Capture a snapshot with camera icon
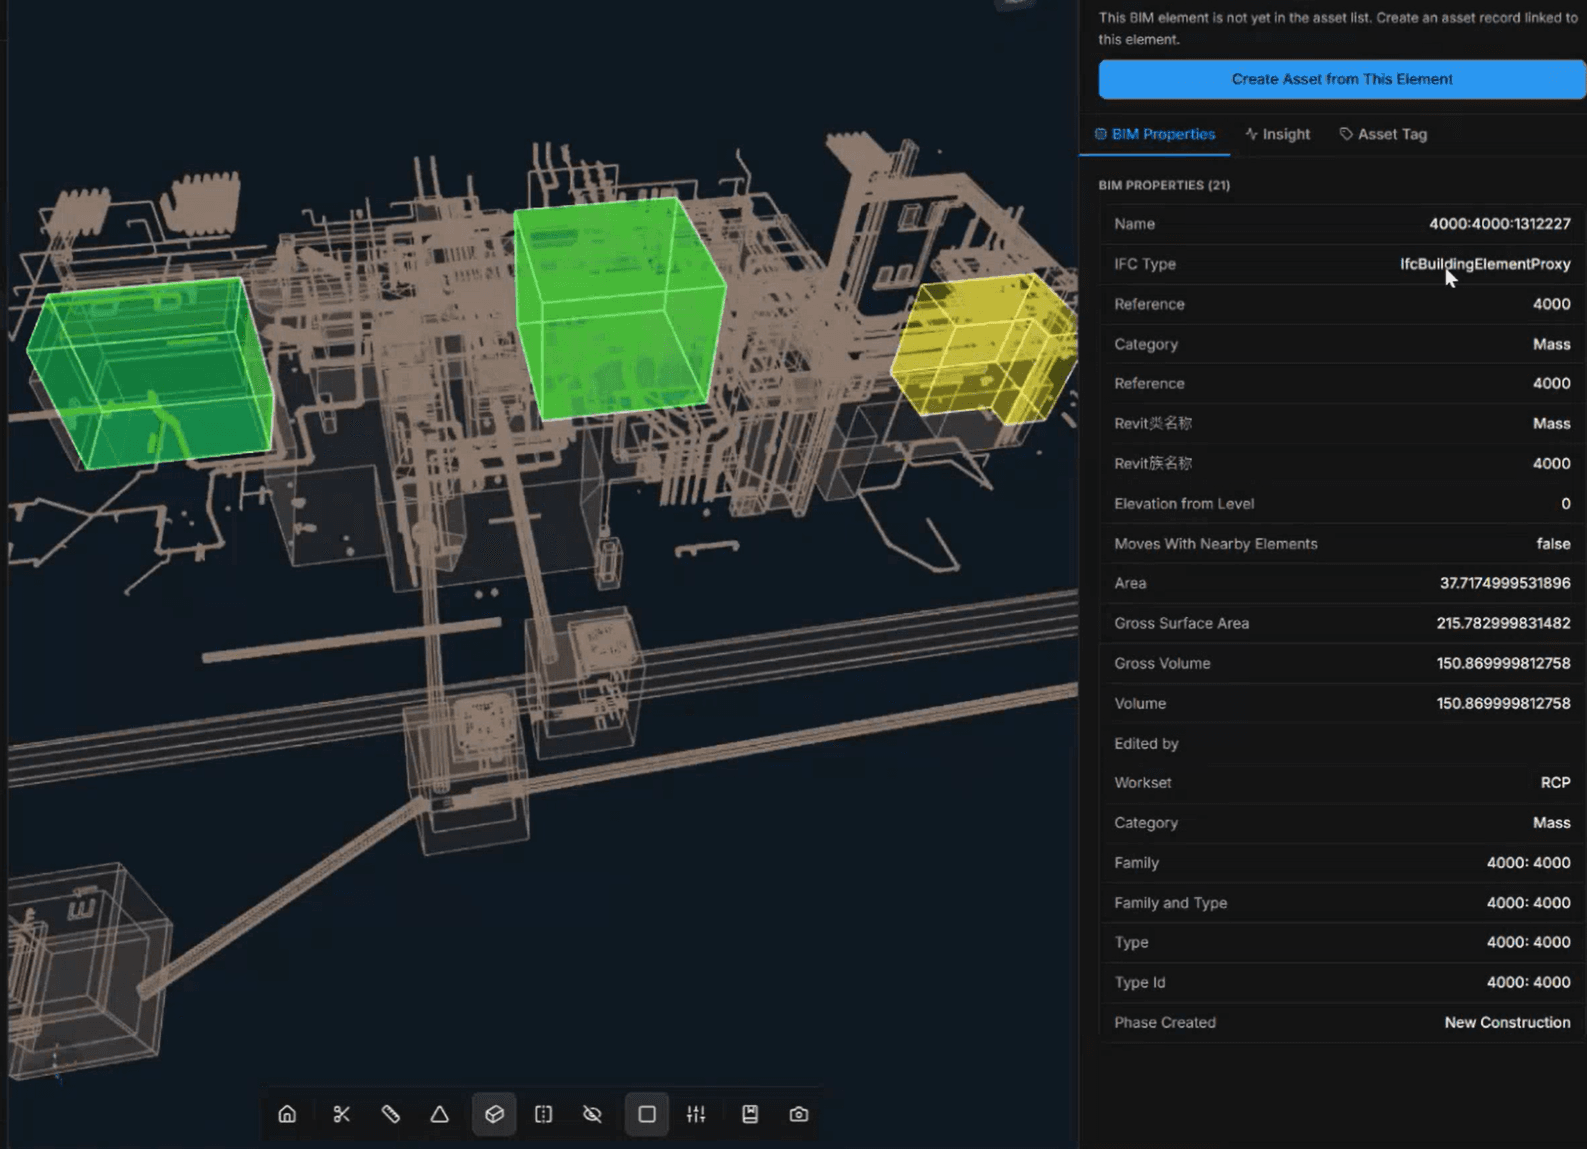1587x1149 pixels. click(799, 1114)
